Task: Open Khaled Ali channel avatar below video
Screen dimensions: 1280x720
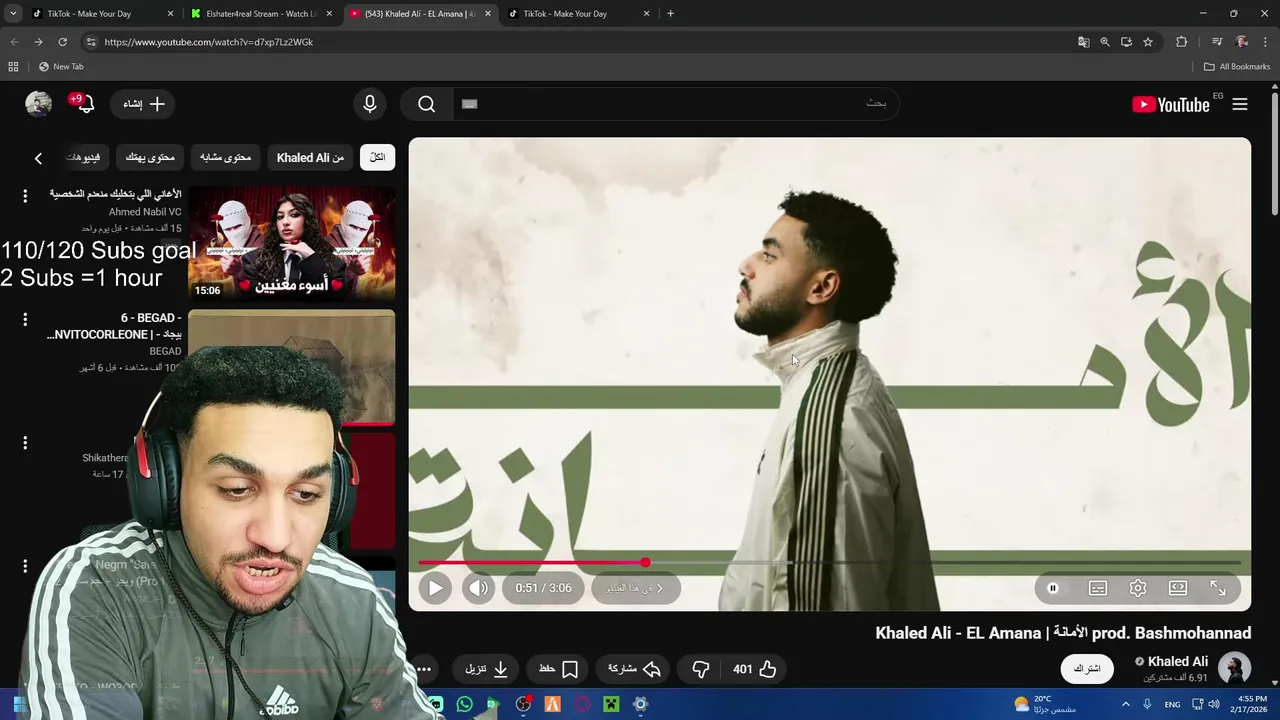Action: coord(1234,668)
